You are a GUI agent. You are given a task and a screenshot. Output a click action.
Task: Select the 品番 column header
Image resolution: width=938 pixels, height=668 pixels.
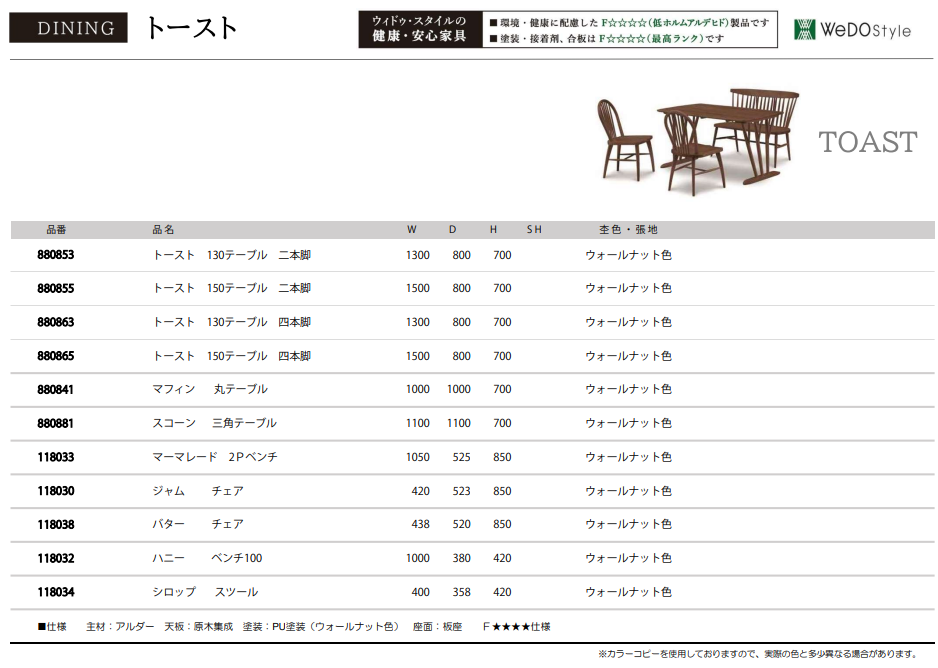[56, 230]
